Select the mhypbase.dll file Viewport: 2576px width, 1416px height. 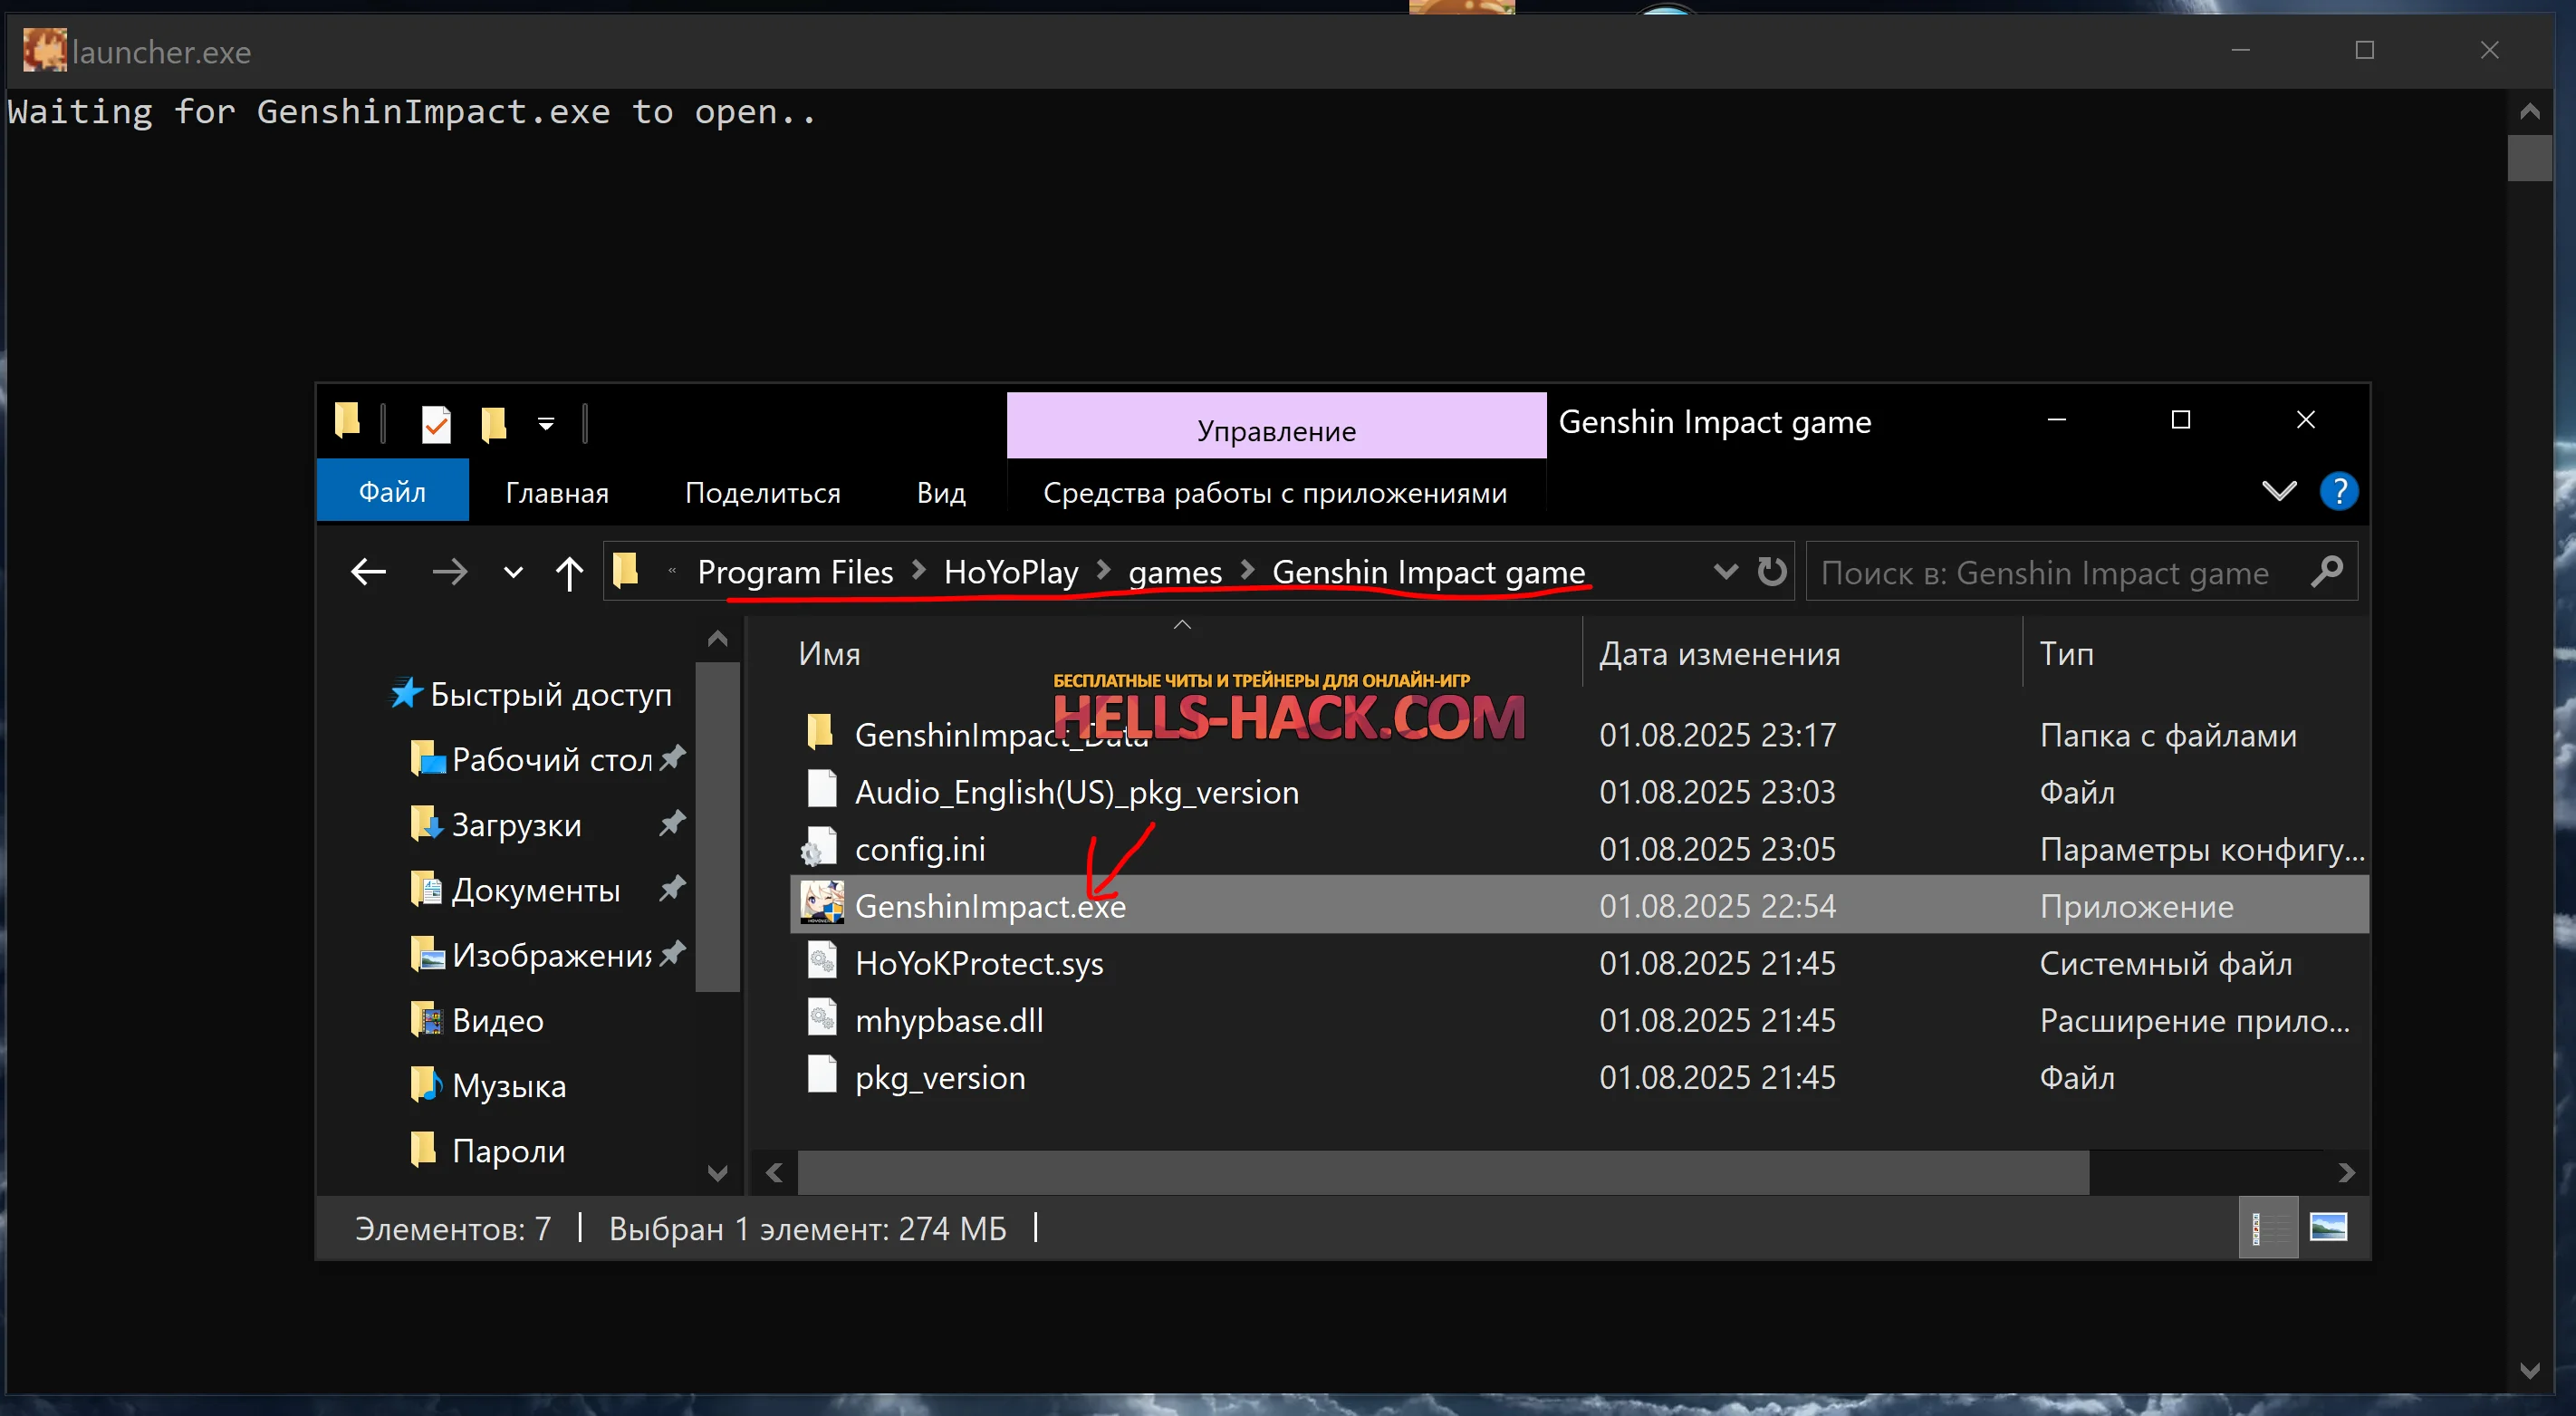(x=949, y=1020)
